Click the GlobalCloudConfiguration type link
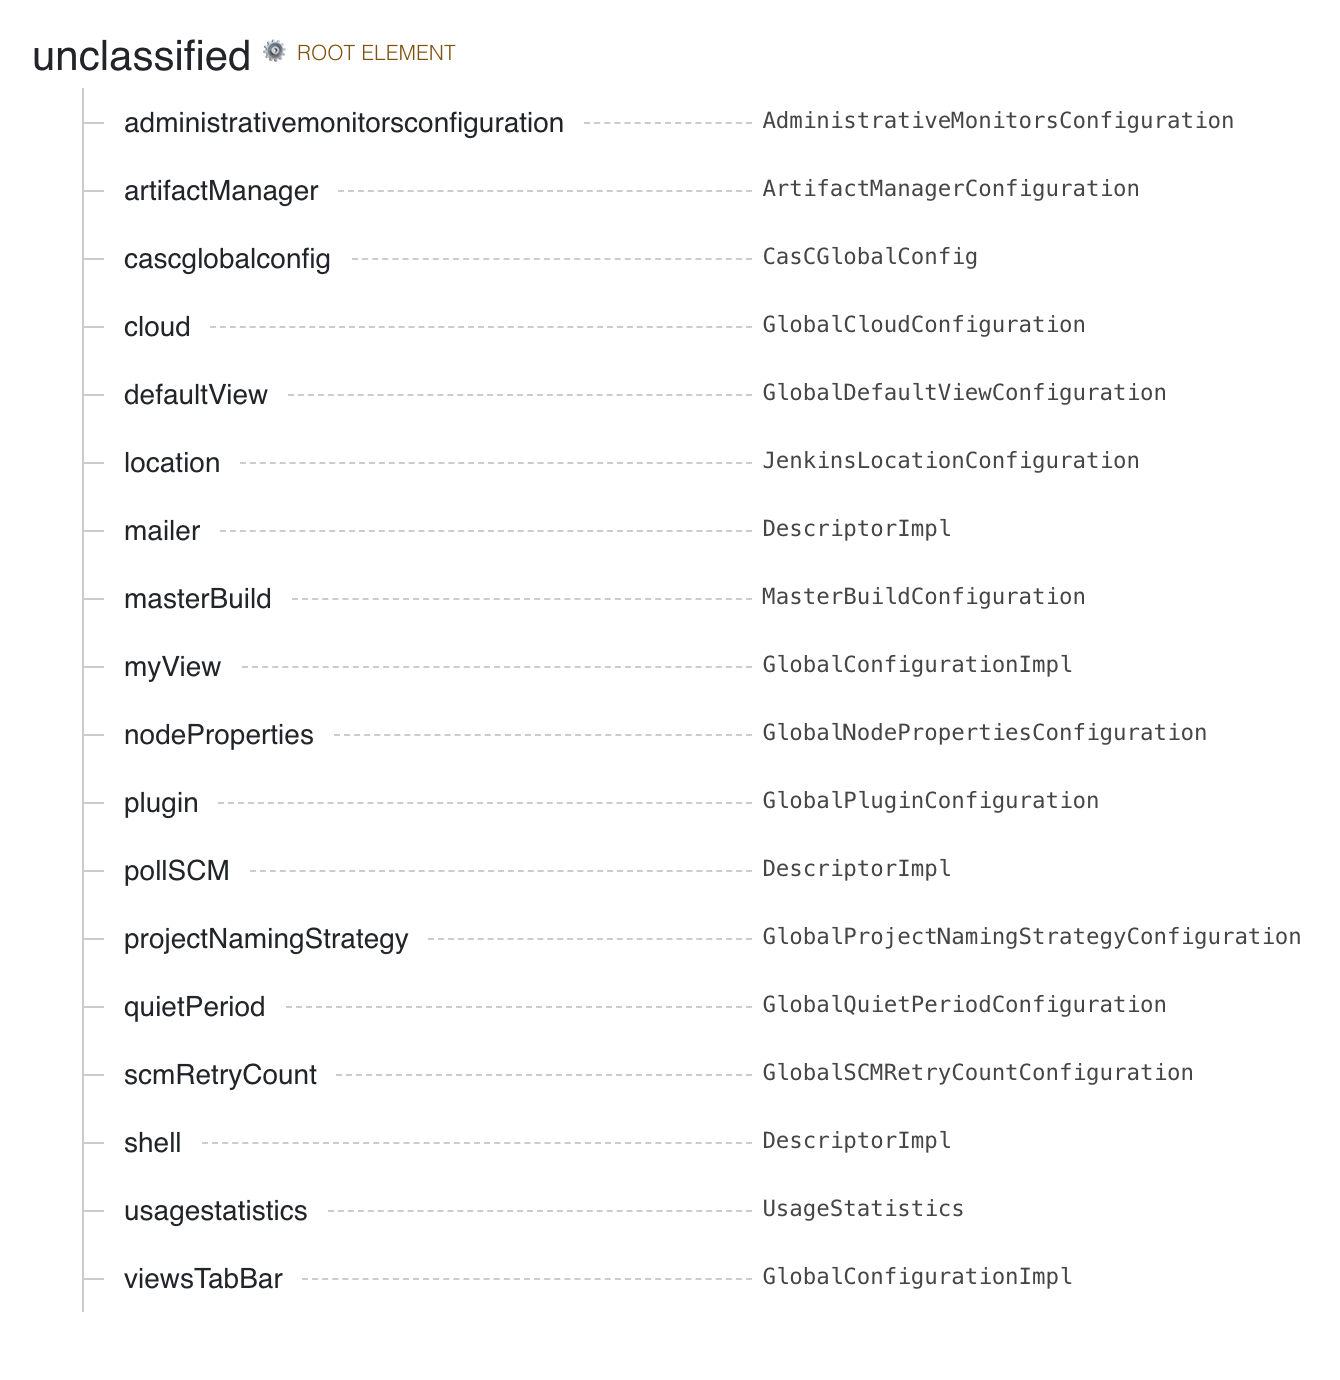 (924, 325)
